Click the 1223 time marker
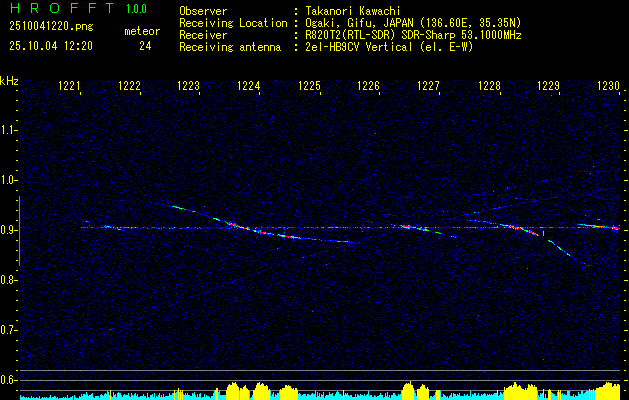The height and width of the screenshot is (400, 629). coord(189,86)
